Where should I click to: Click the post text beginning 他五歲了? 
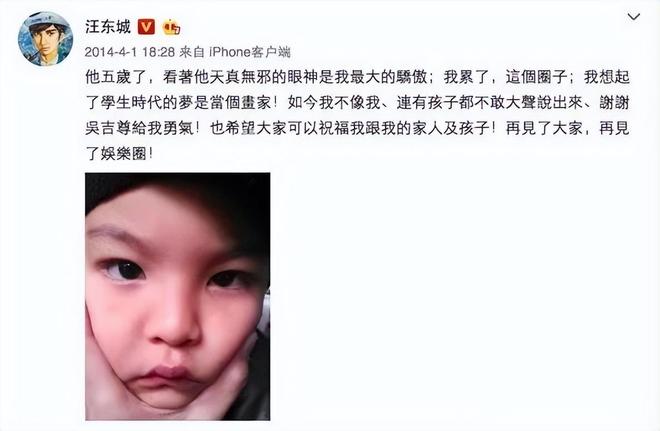tap(357, 115)
